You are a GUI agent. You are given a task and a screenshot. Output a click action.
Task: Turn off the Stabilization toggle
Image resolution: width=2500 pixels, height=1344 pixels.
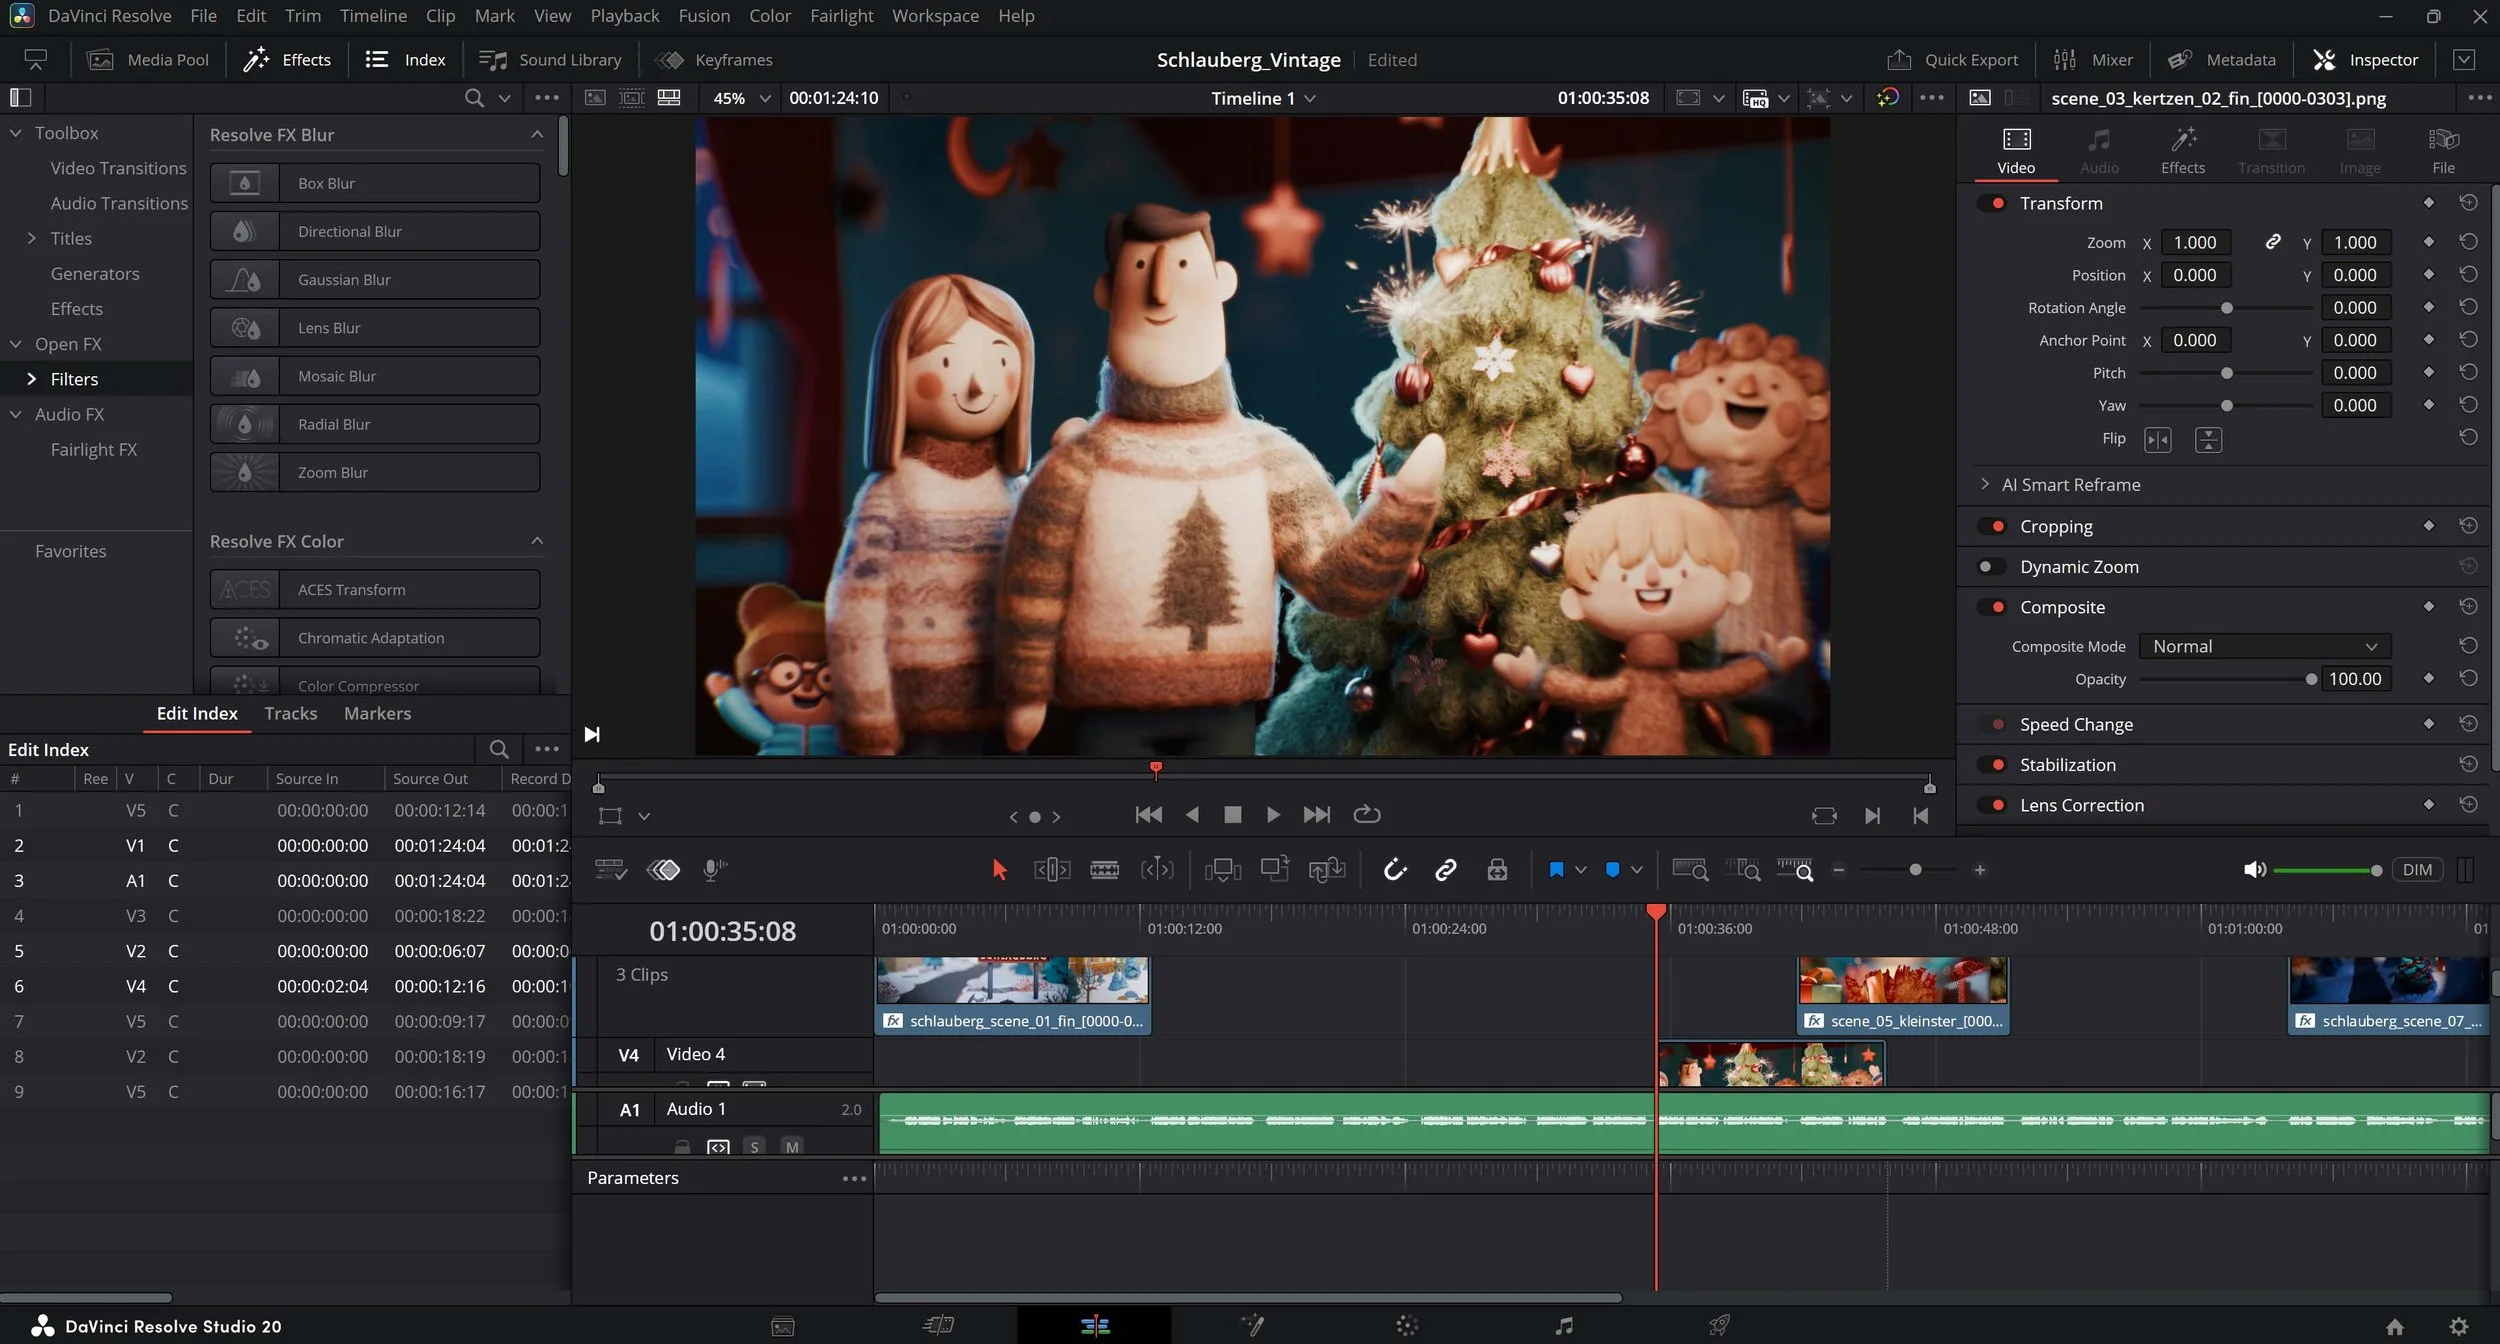click(1992, 765)
